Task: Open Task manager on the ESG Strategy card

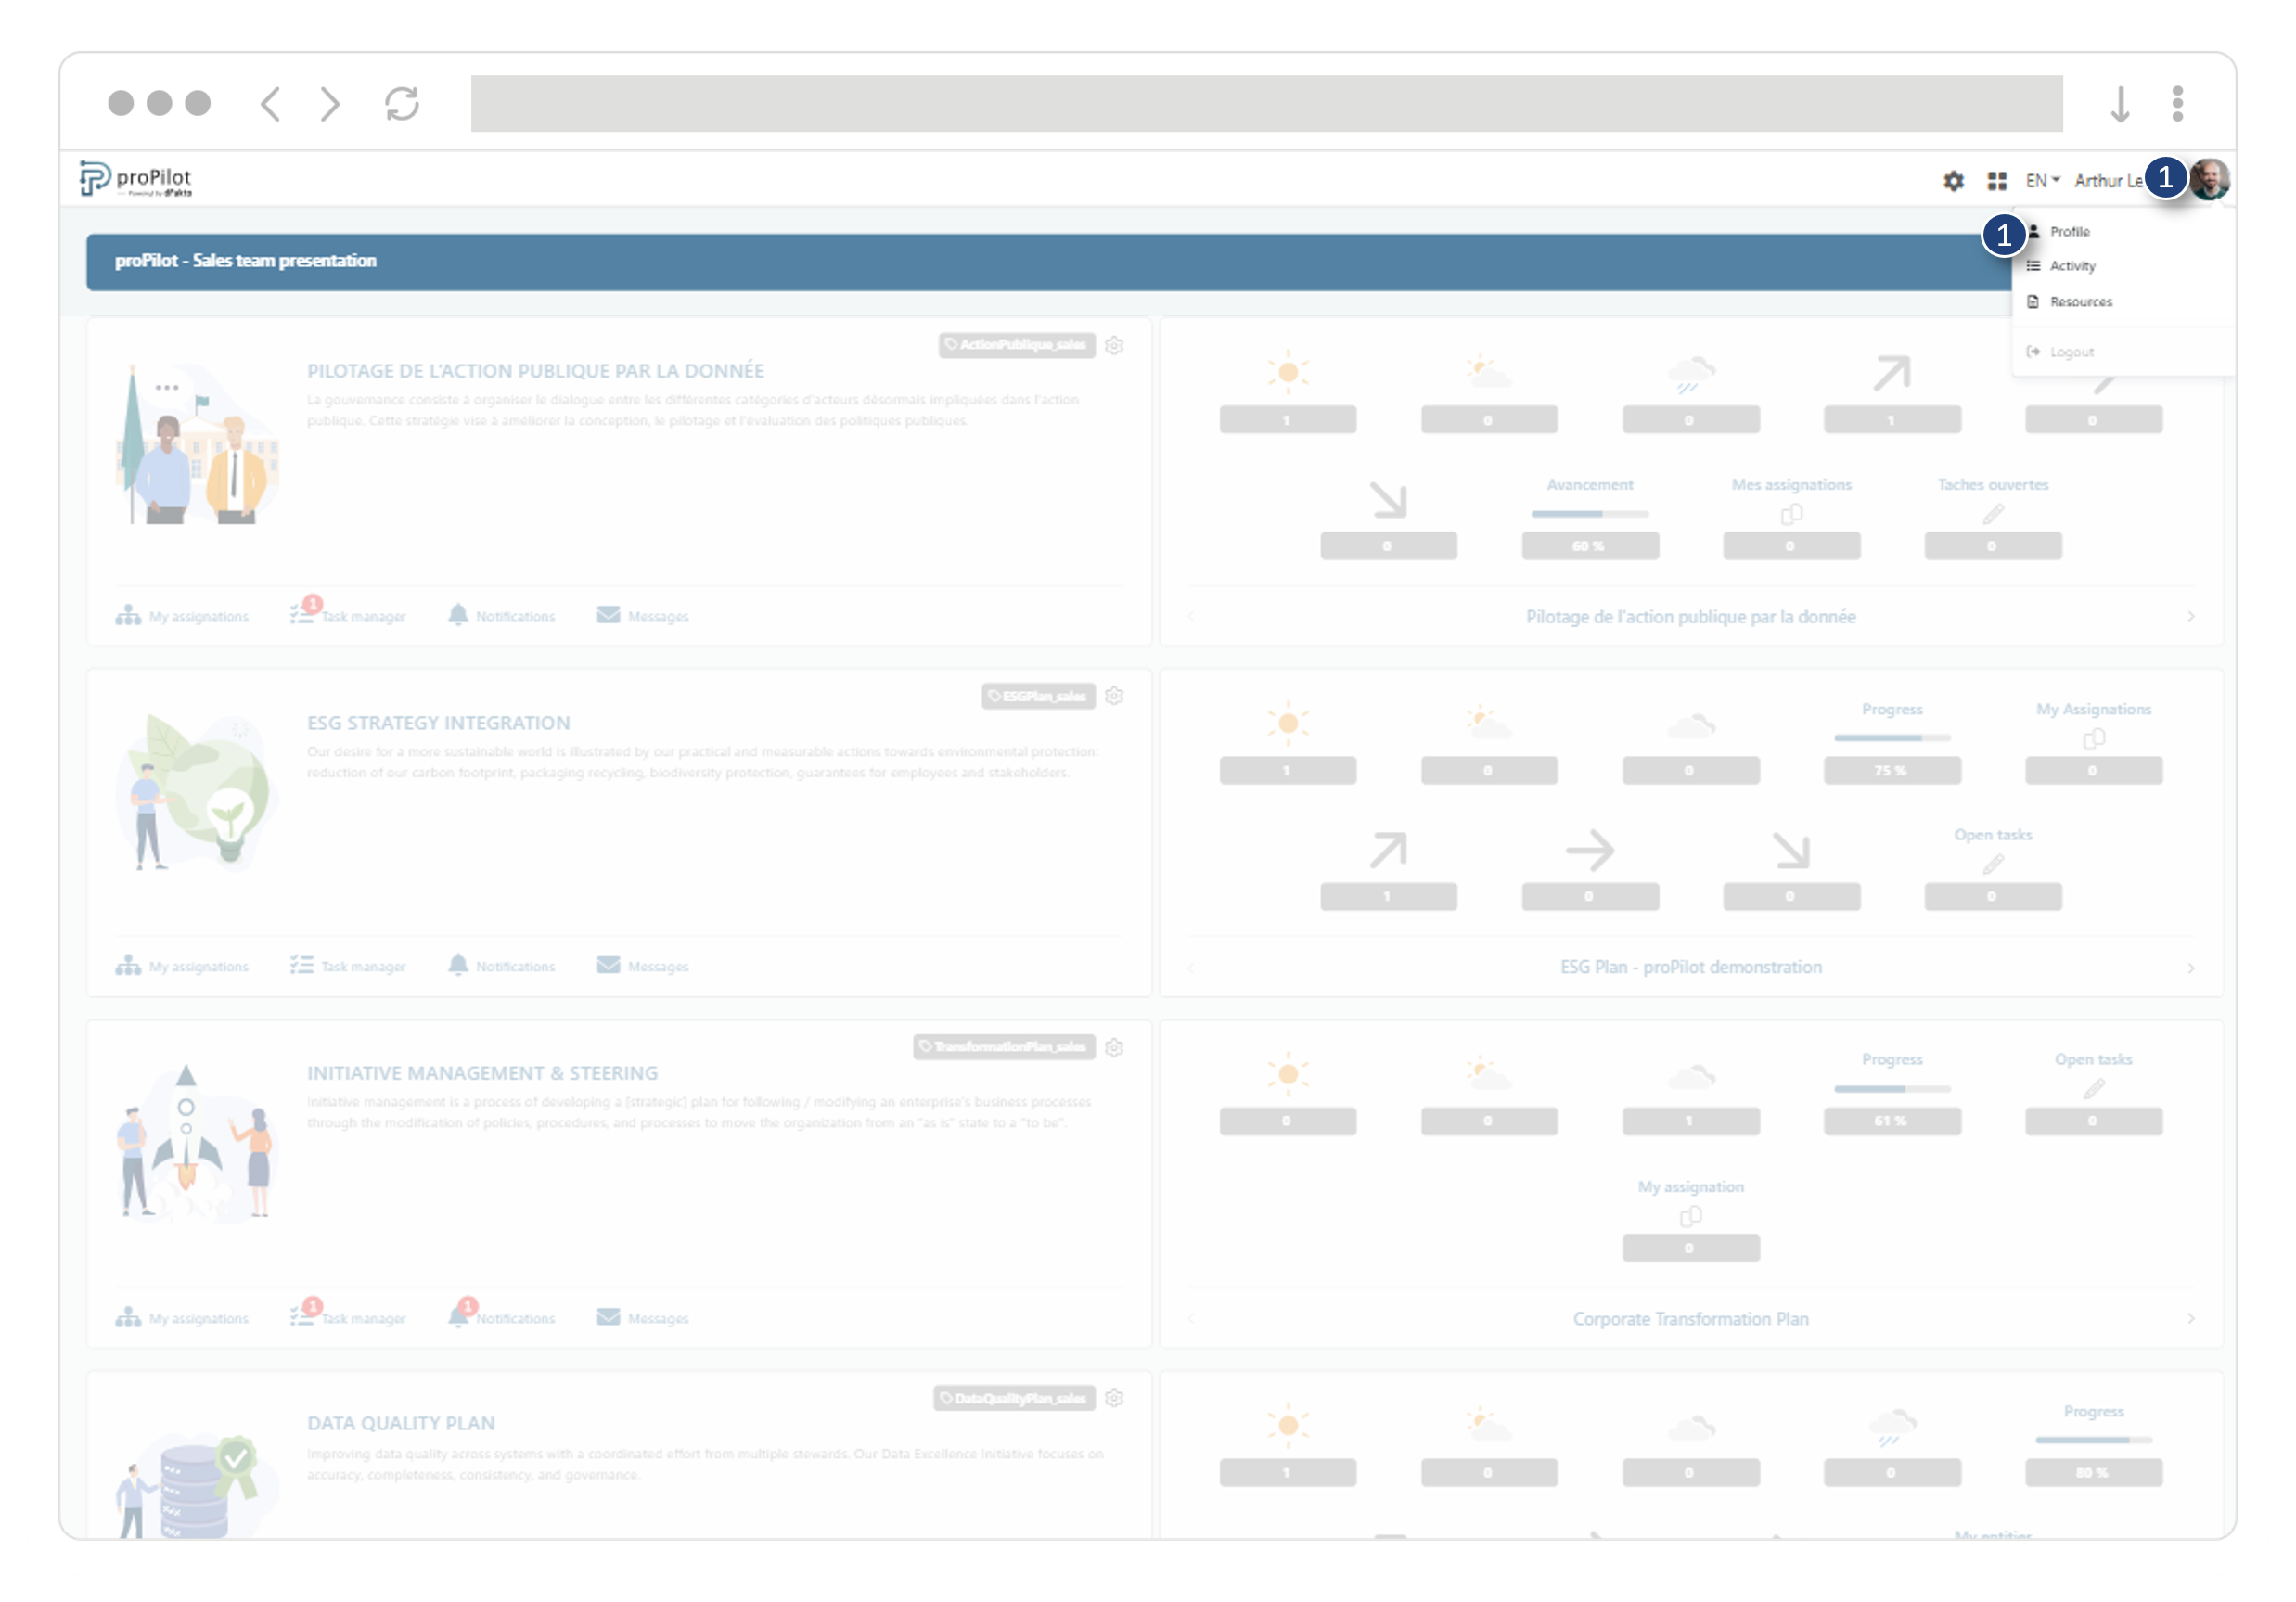Action: tap(348, 966)
